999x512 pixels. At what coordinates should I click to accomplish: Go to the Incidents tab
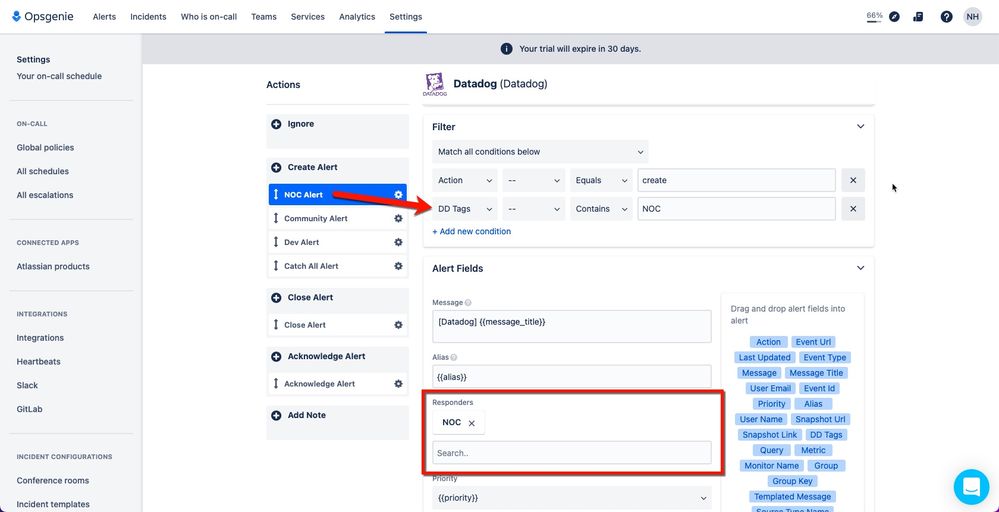pyautogui.click(x=148, y=17)
